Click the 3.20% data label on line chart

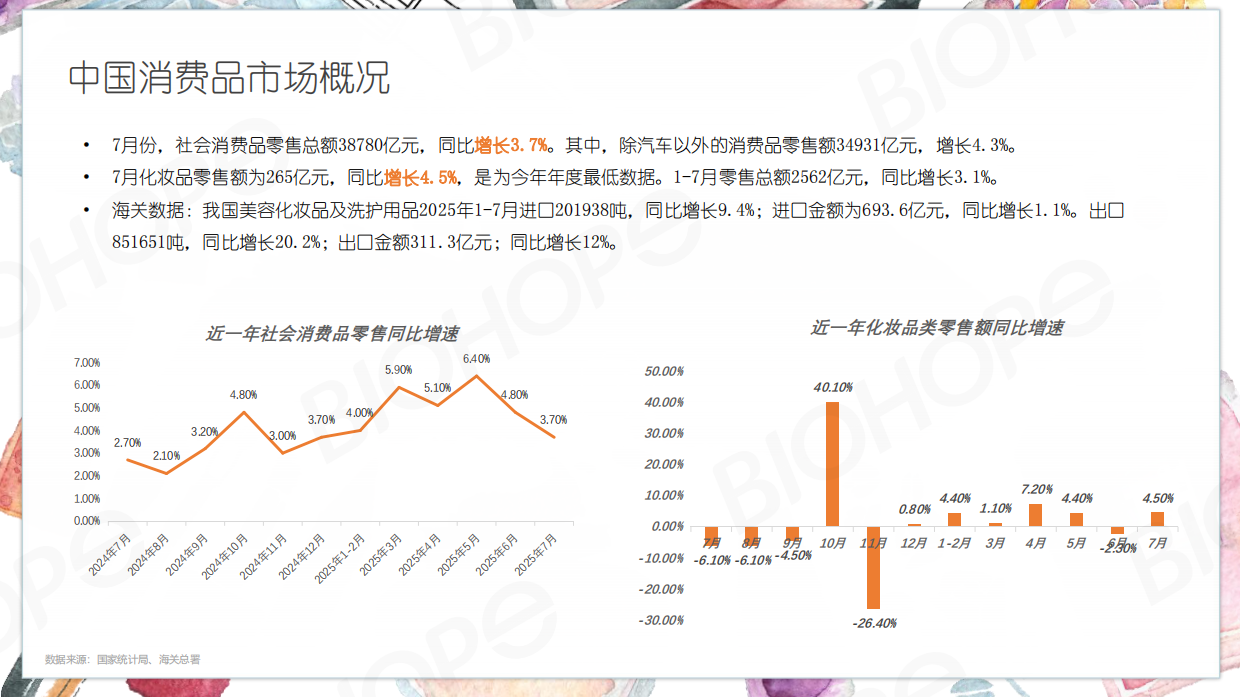click(x=204, y=432)
